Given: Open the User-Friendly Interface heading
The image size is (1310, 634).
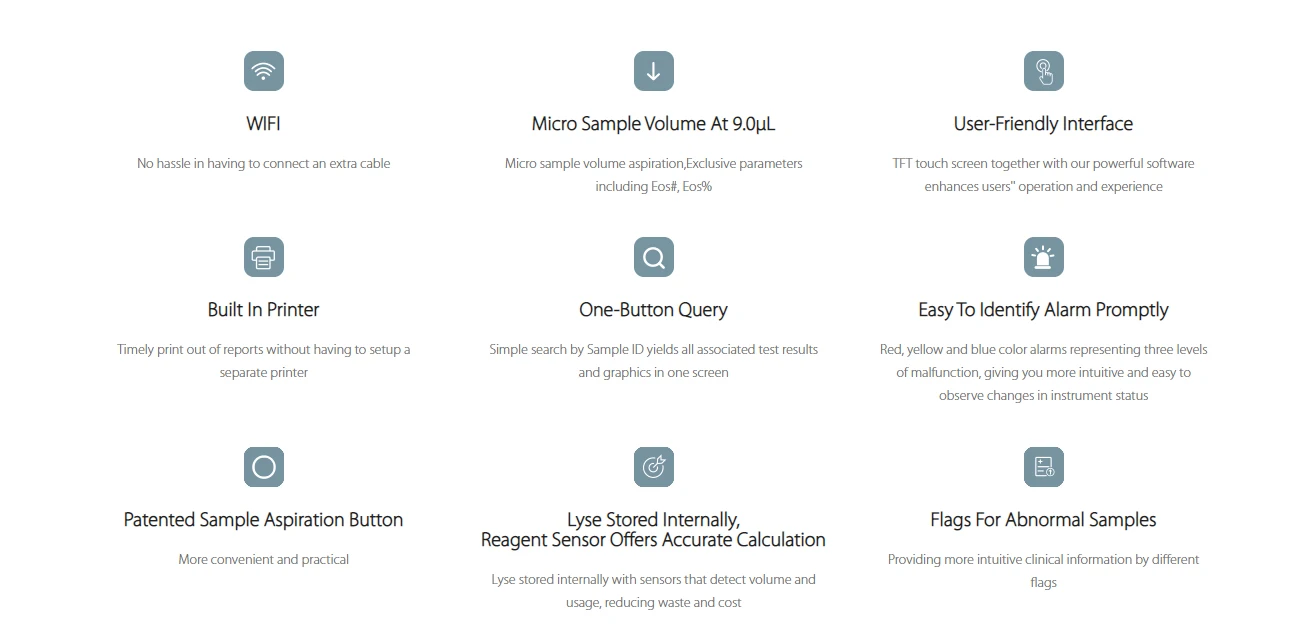Looking at the screenshot, I should 1043,124.
